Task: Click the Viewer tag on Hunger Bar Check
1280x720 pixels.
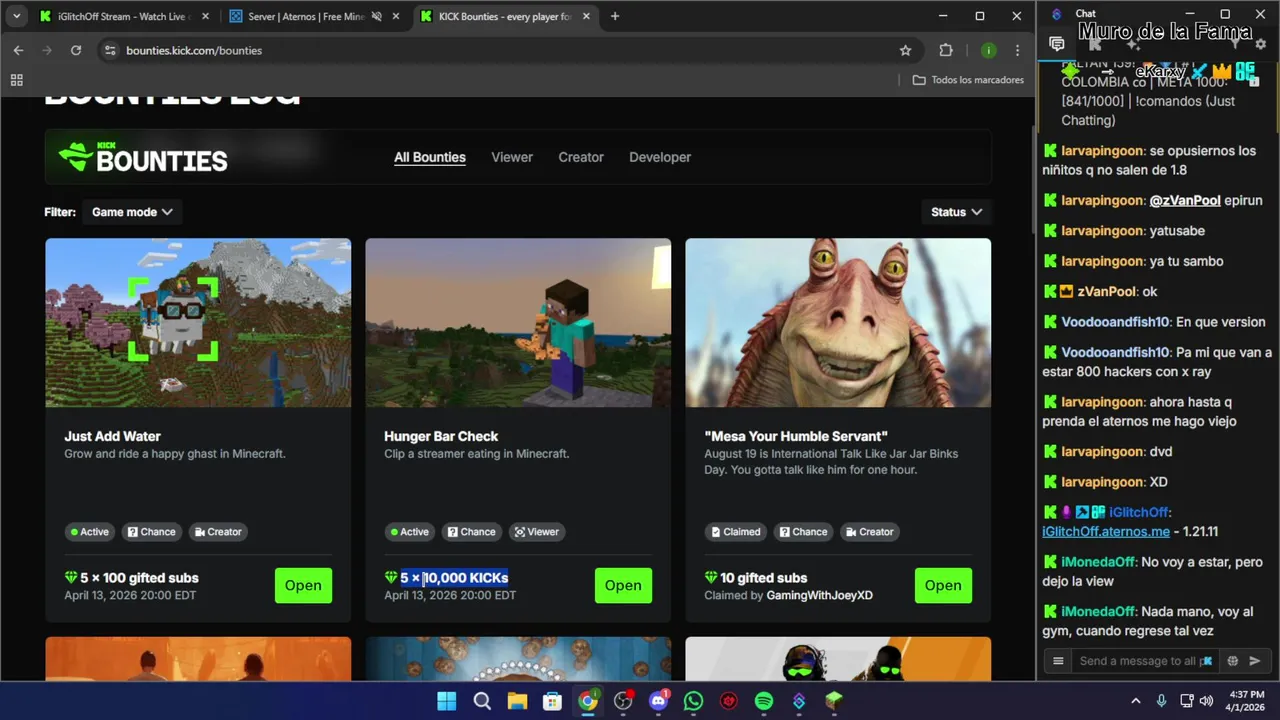Action: pyautogui.click(x=537, y=532)
